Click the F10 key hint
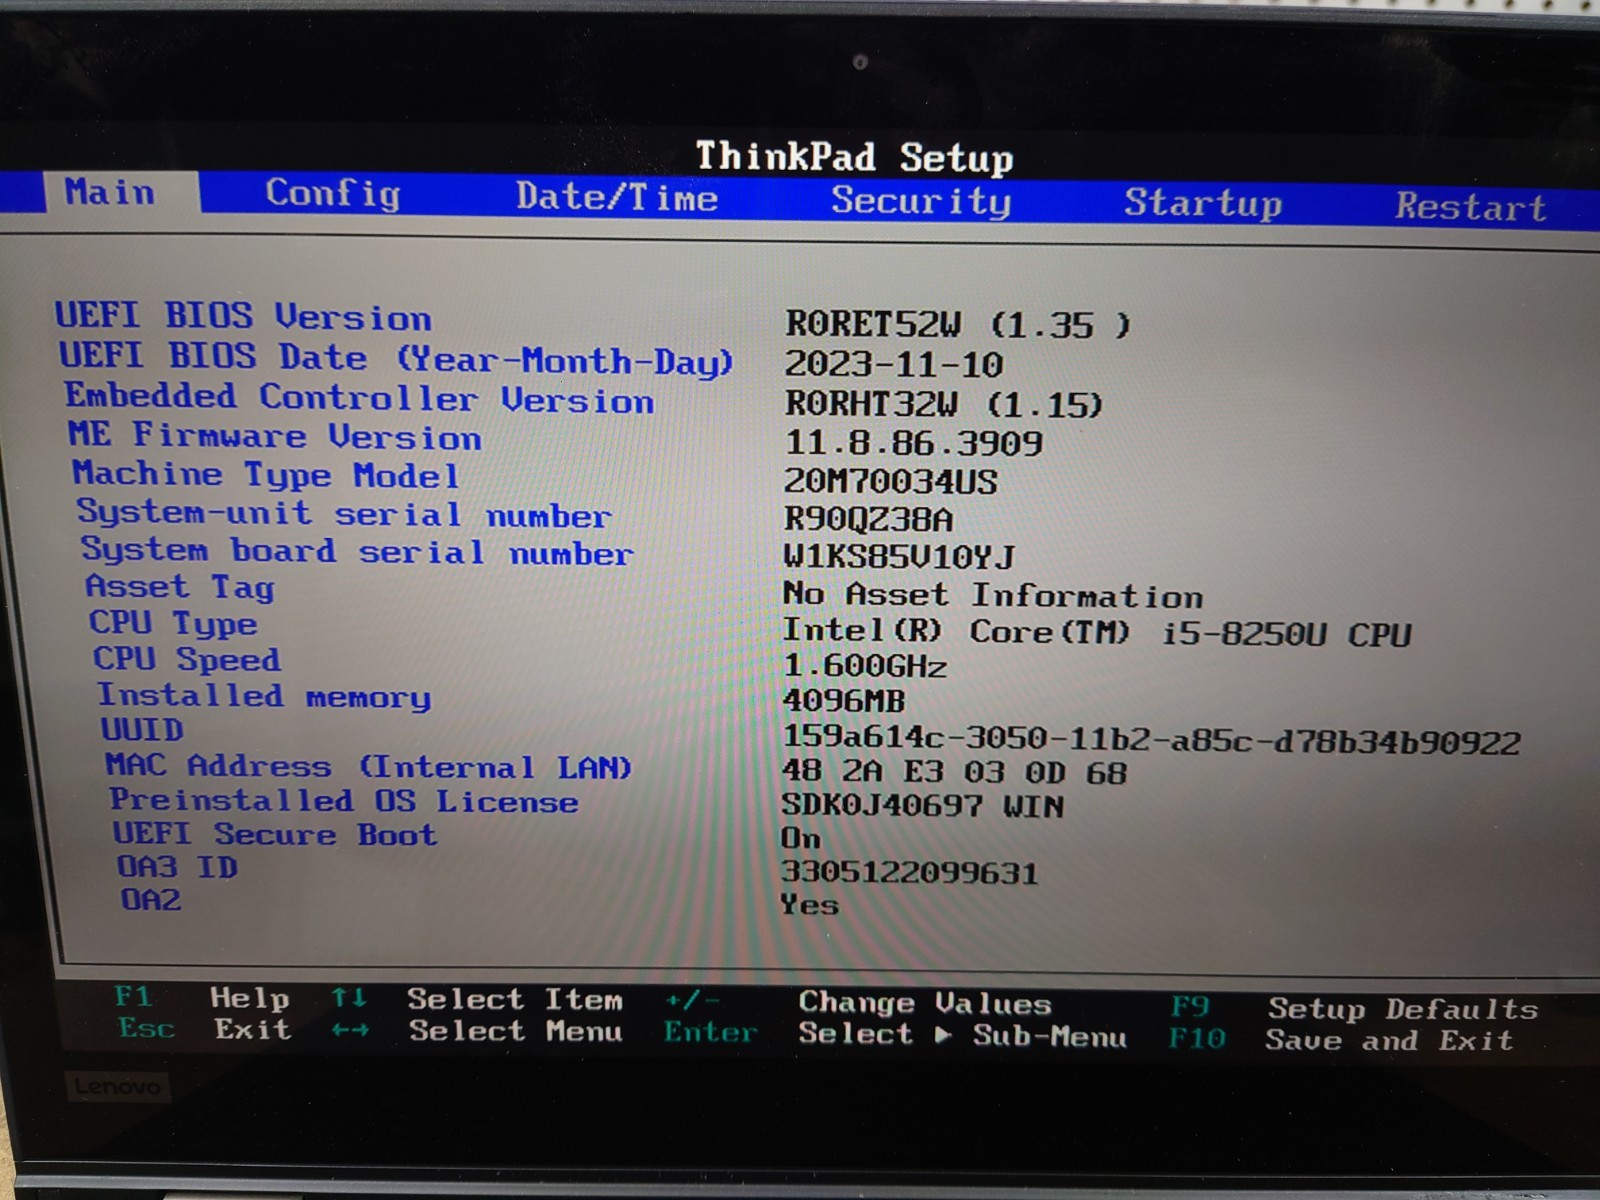The height and width of the screenshot is (1200, 1600). click(x=1197, y=1037)
